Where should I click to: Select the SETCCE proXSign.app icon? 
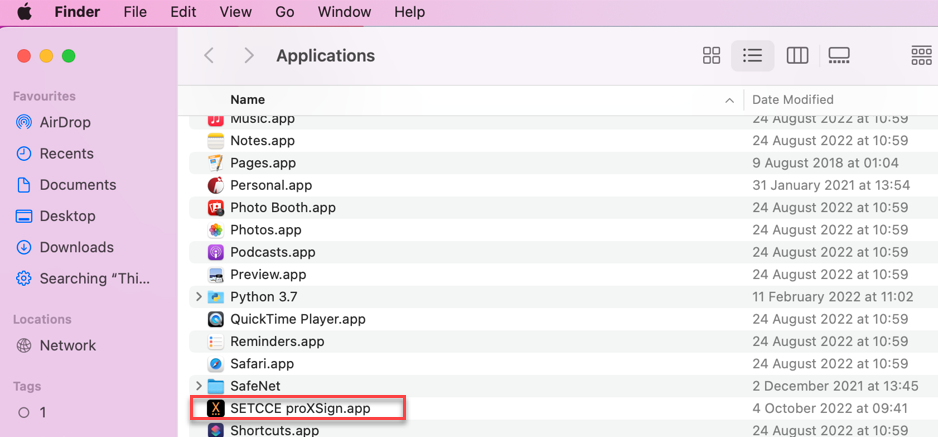pos(215,408)
